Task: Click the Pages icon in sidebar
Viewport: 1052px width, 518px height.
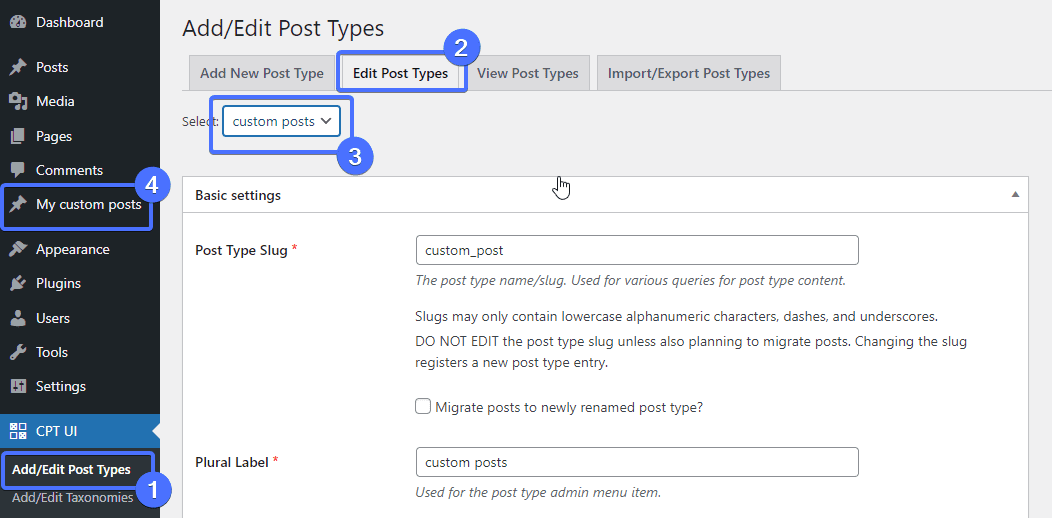Action: [x=18, y=136]
